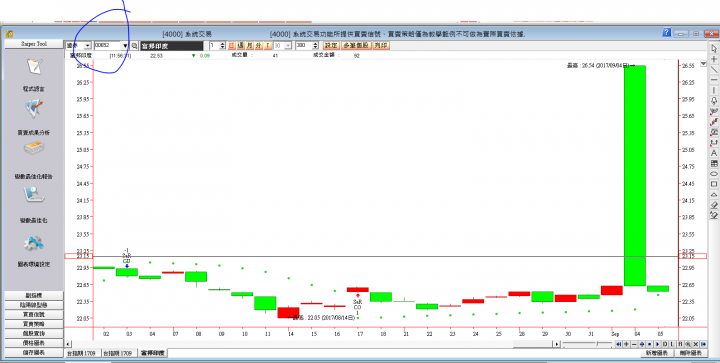
Task: Switch to the minute 分 period button
Action: click(258, 45)
